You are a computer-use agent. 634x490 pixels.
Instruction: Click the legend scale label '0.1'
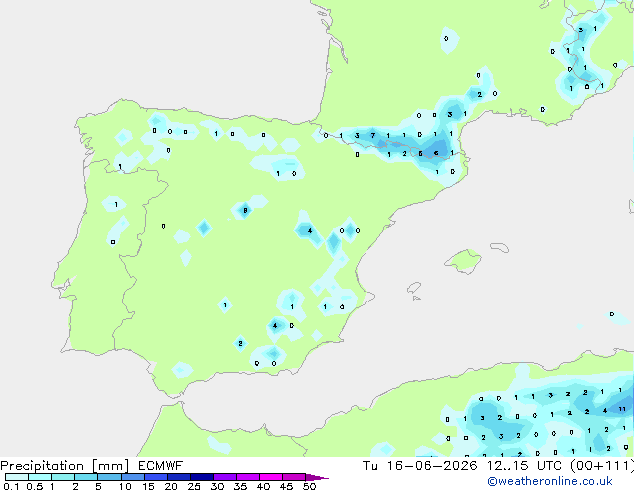click(11, 486)
